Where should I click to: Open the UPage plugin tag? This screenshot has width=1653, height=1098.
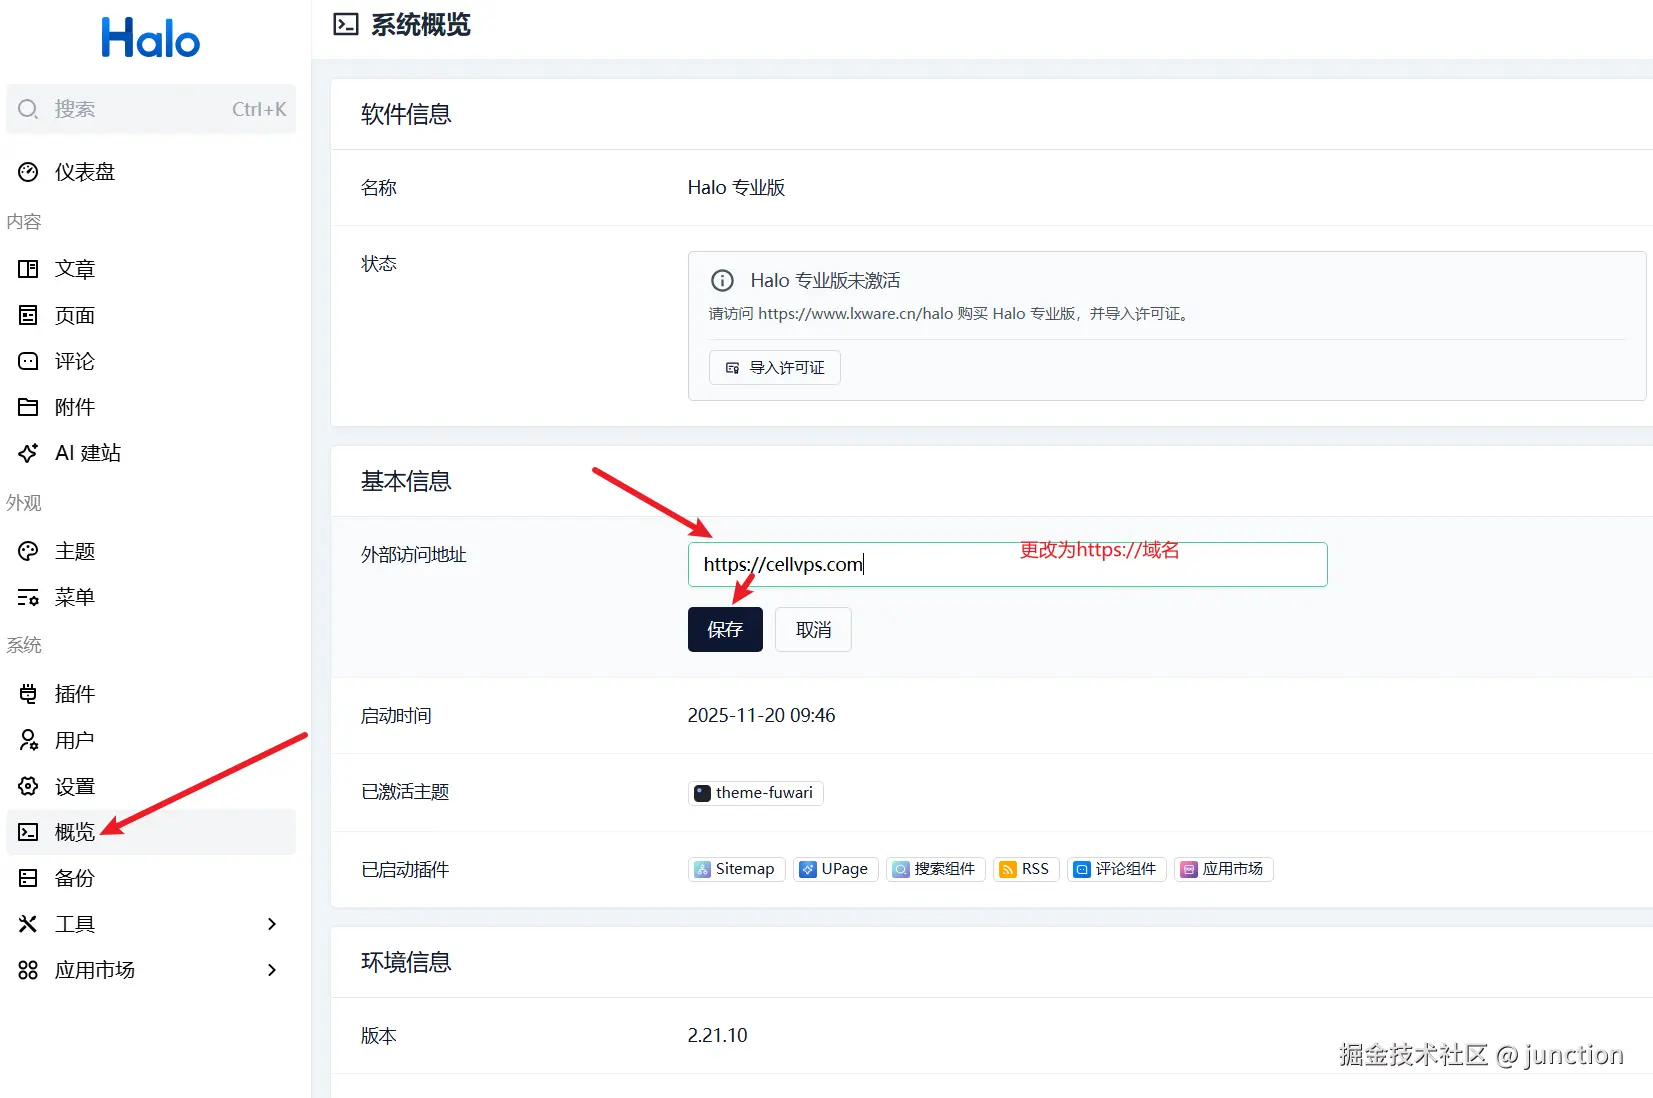(836, 869)
